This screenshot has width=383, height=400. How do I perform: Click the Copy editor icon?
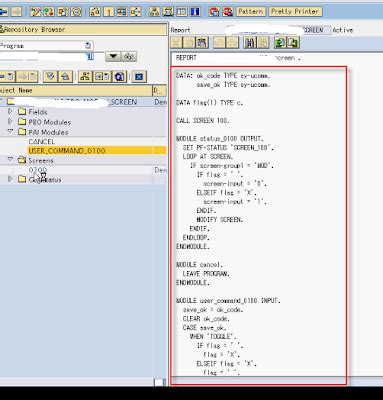[x=189, y=43]
